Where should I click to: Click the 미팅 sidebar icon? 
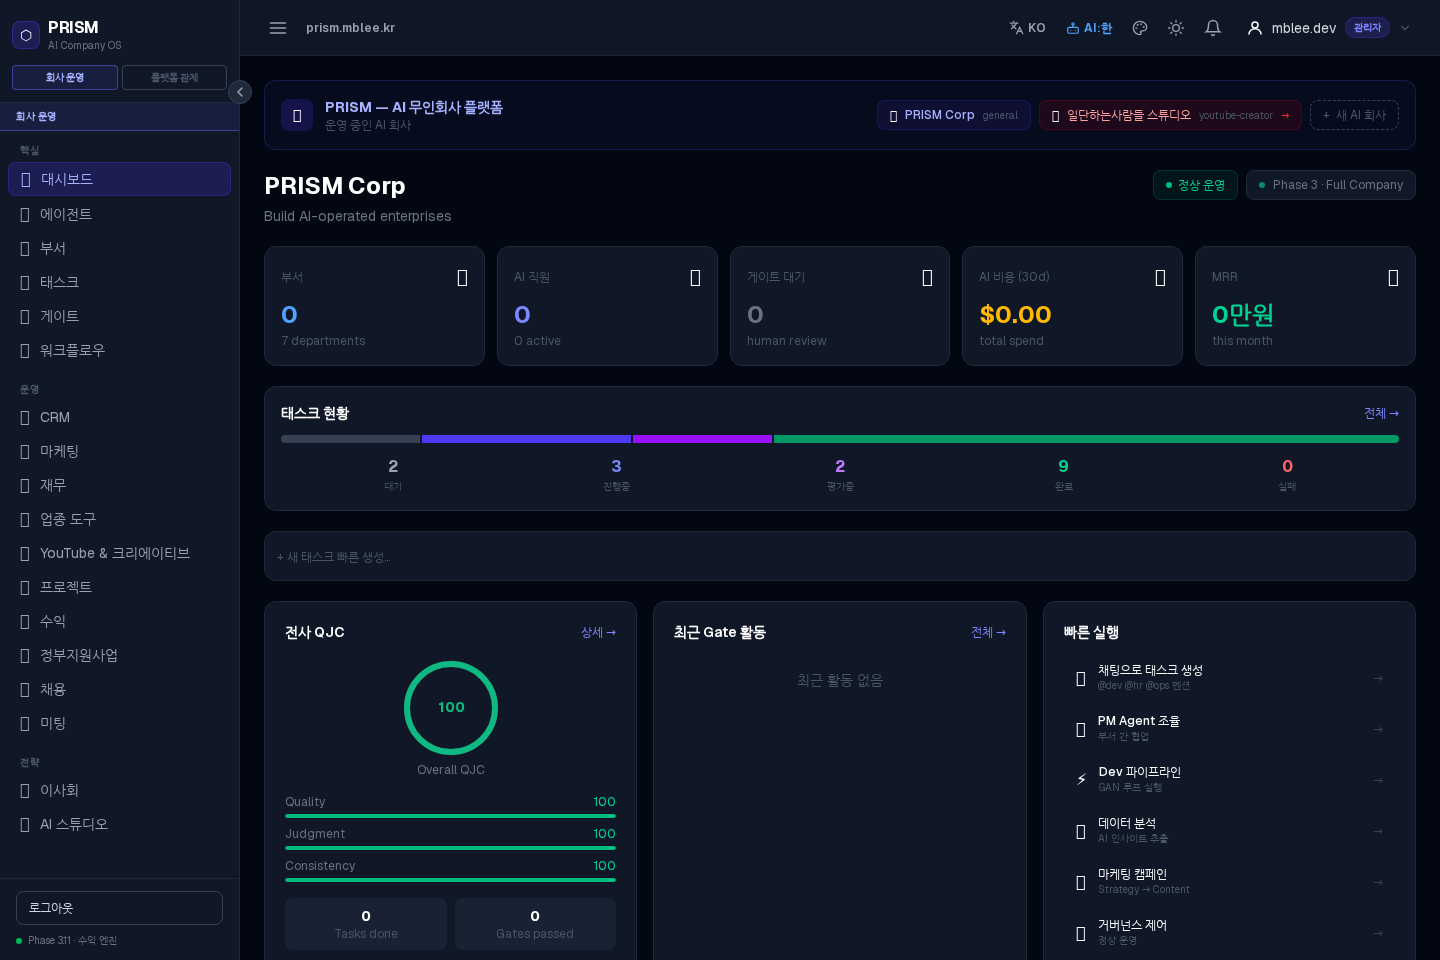(x=25, y=723)
